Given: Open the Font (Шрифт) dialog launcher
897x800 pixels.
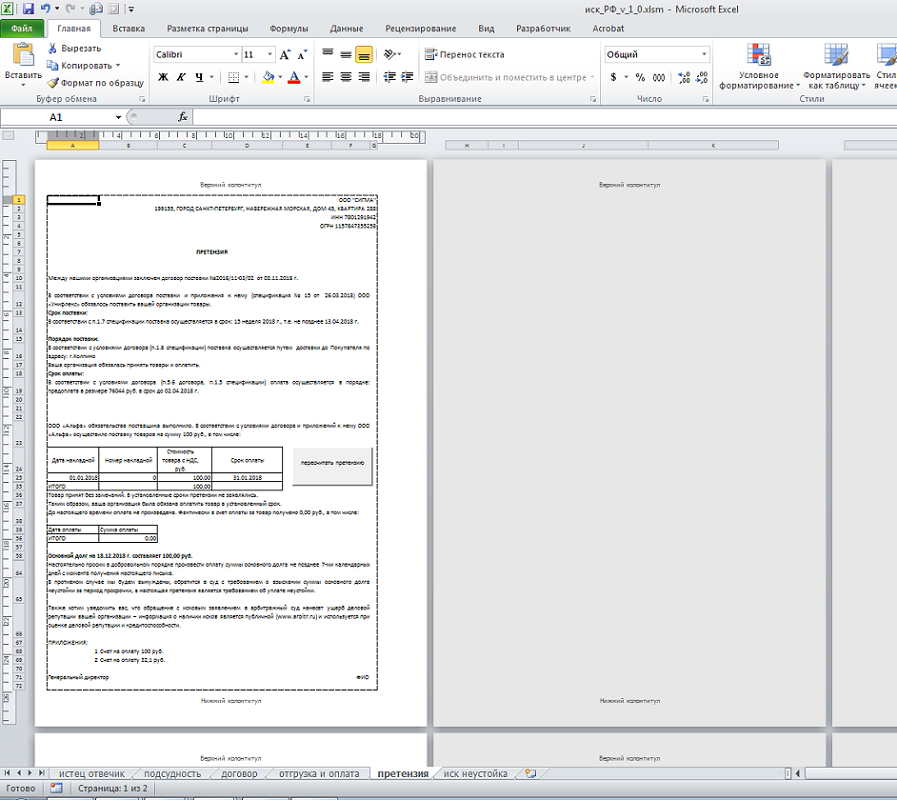Looking at the screenshot, I should point(307,99).
